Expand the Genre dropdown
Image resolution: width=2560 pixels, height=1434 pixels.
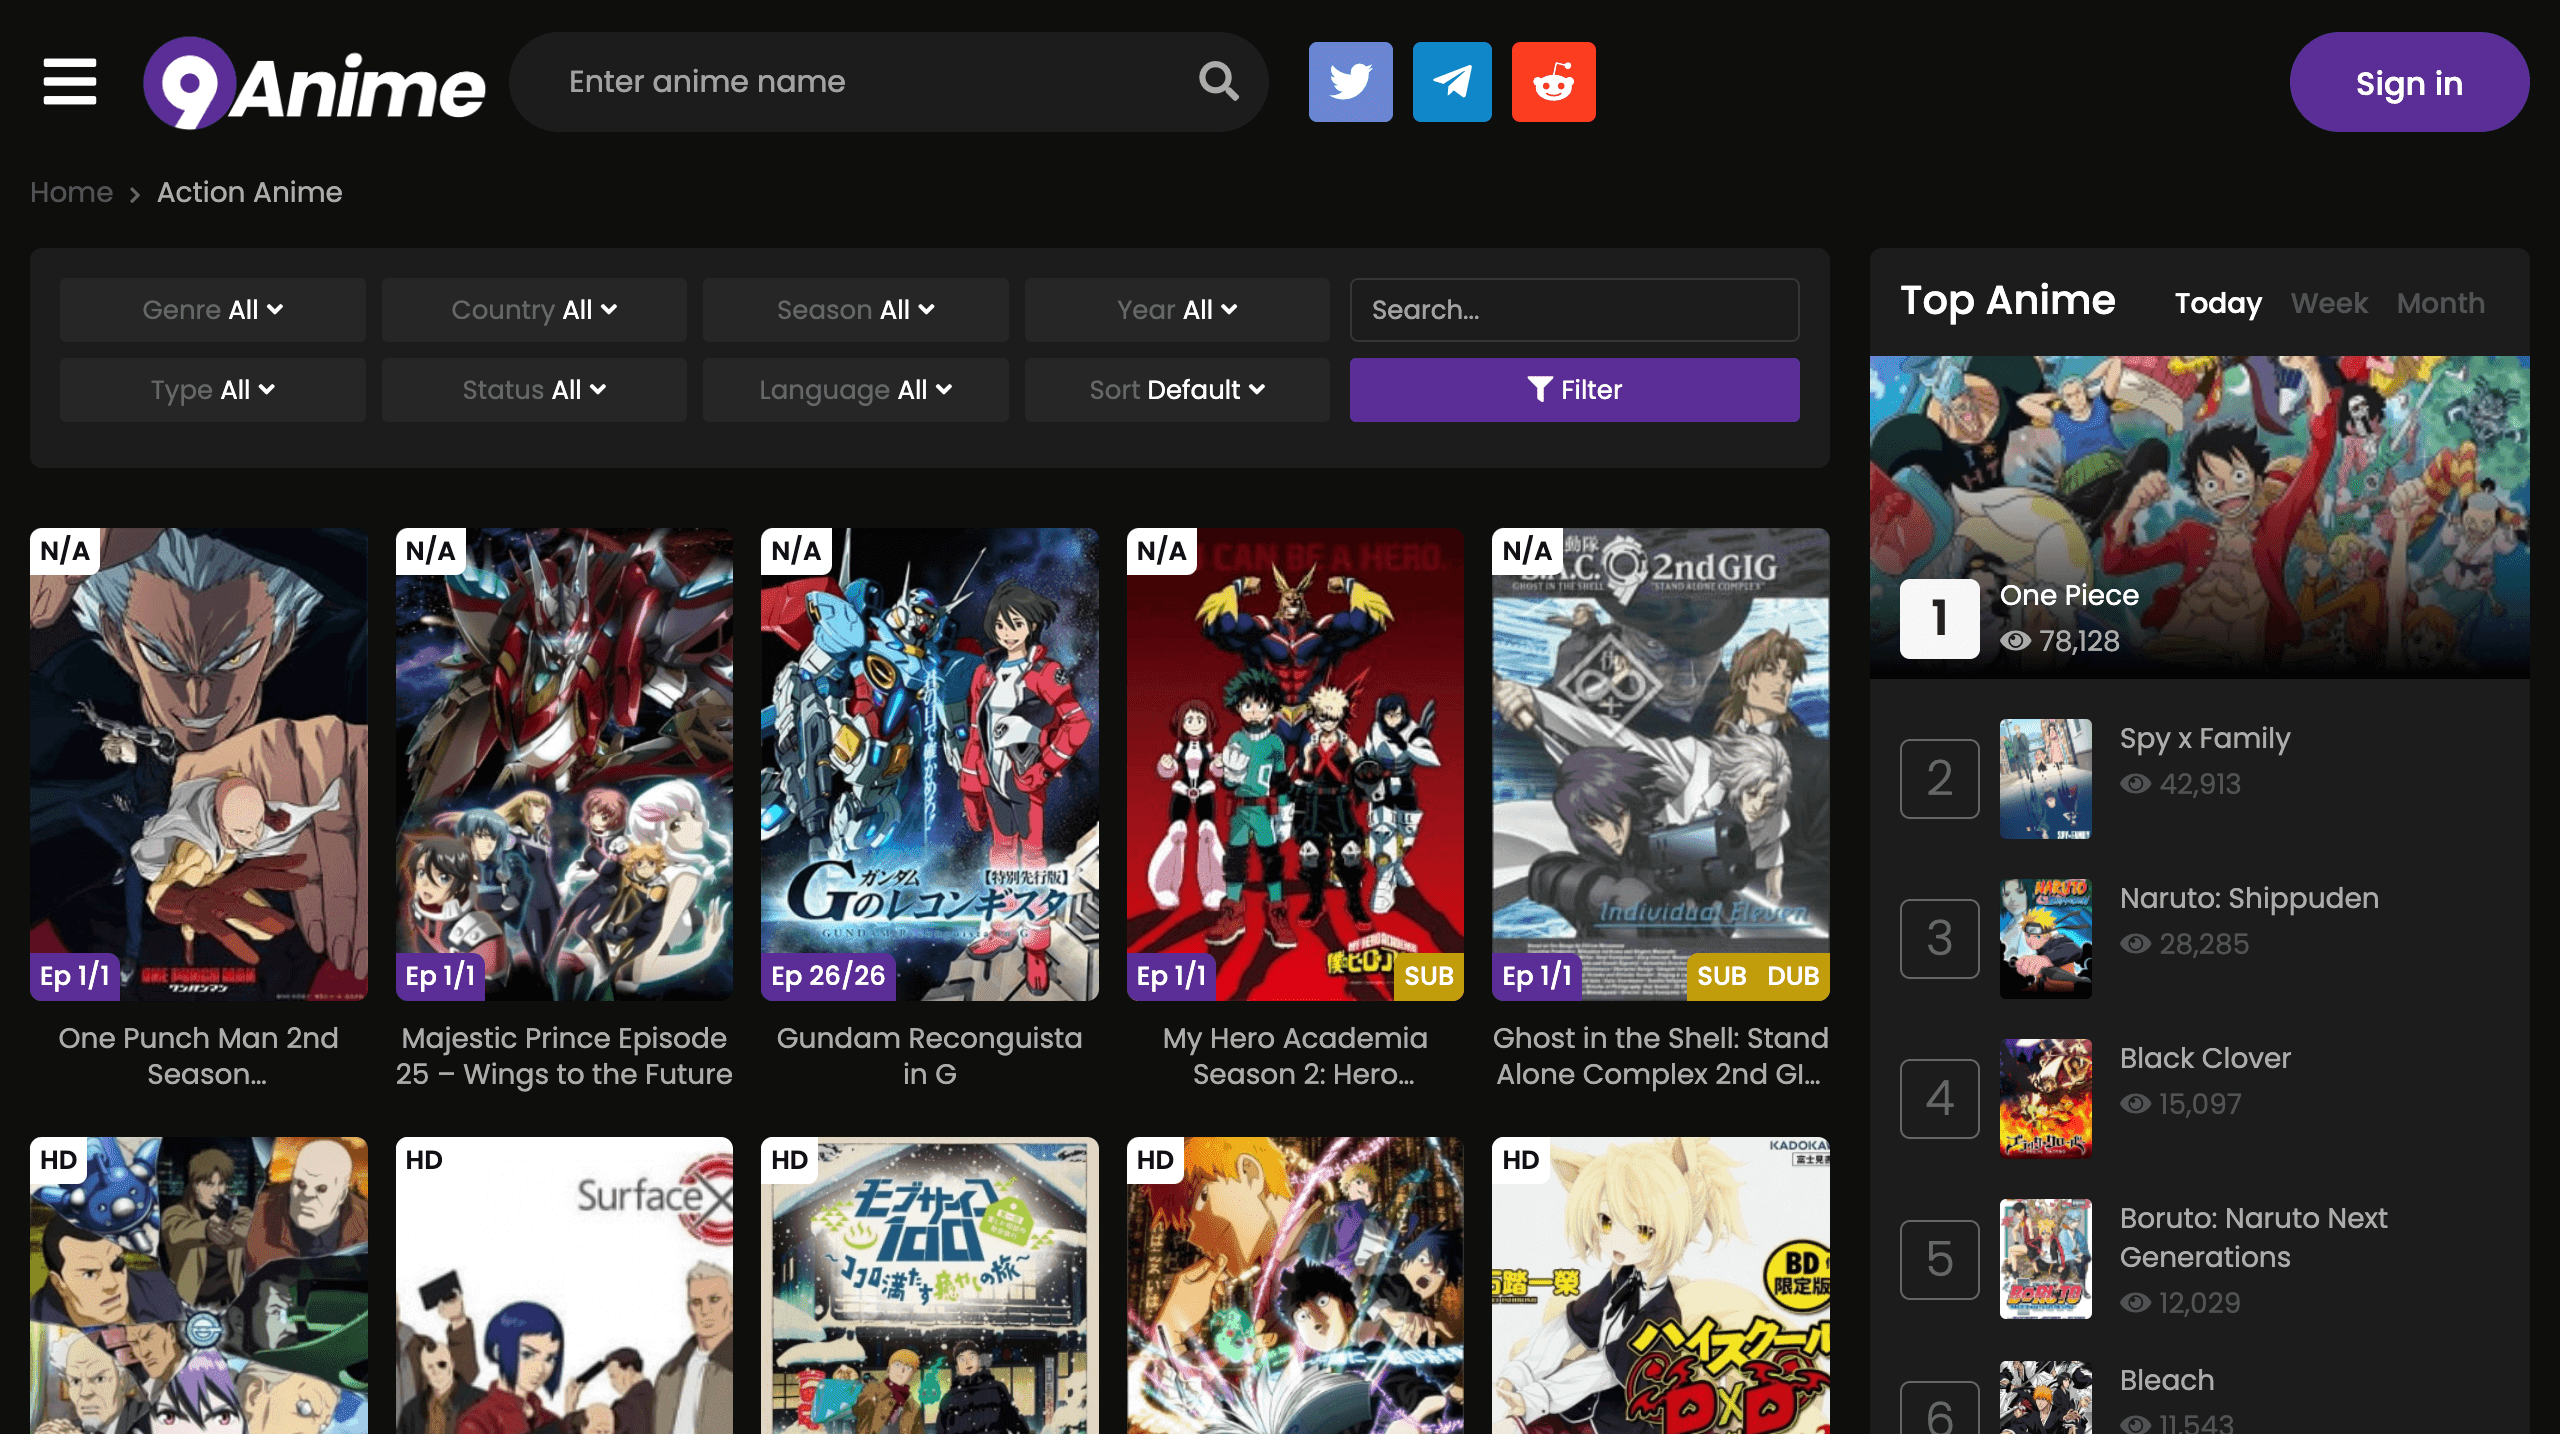tap(212, 310)
